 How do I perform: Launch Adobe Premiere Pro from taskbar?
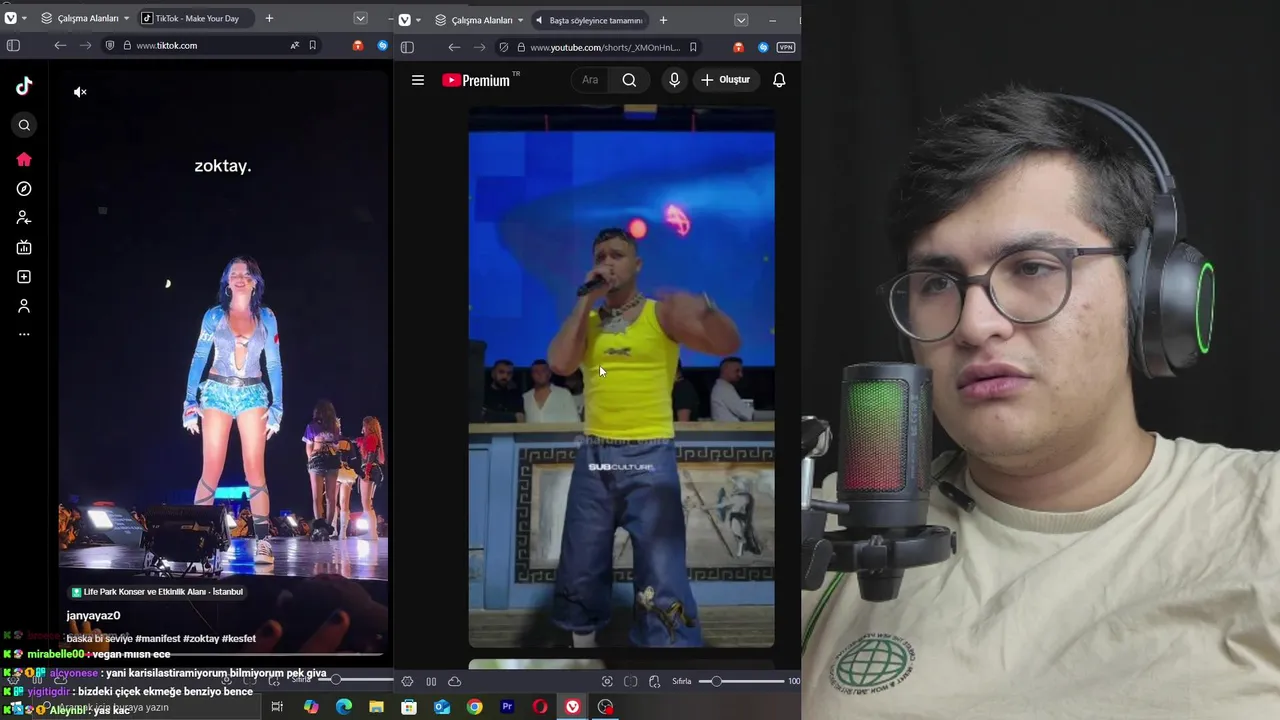pos(507,707)
